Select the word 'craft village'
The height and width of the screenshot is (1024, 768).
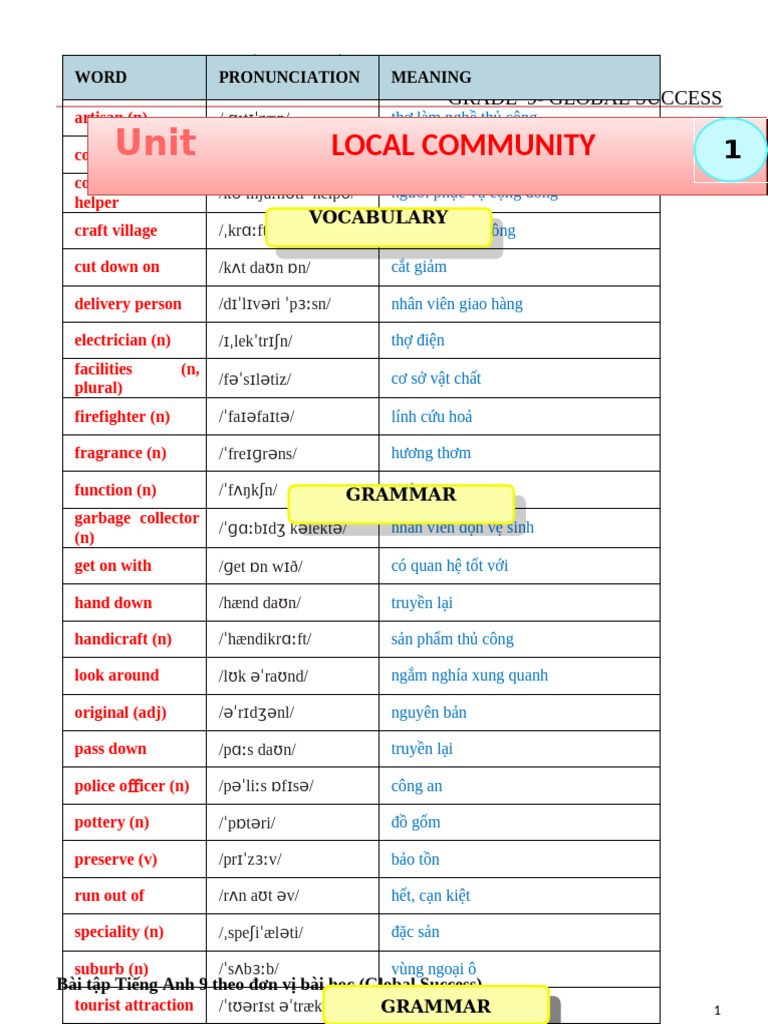tap(116, 231)
